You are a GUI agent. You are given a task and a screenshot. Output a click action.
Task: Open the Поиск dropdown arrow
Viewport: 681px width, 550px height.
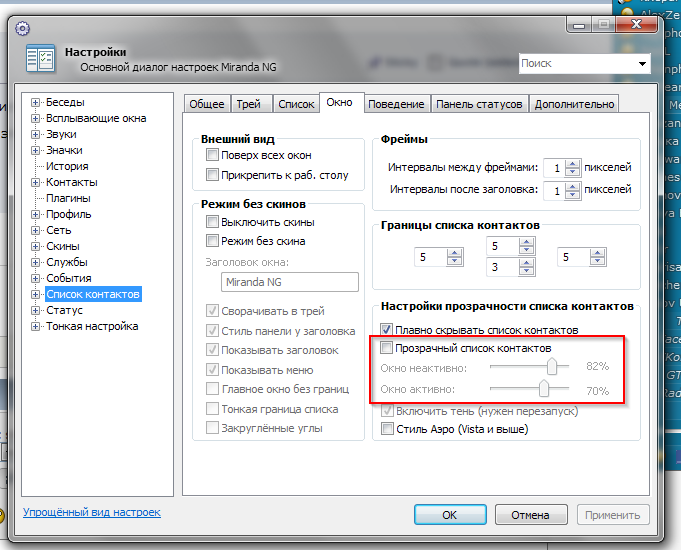click(642, 63)
